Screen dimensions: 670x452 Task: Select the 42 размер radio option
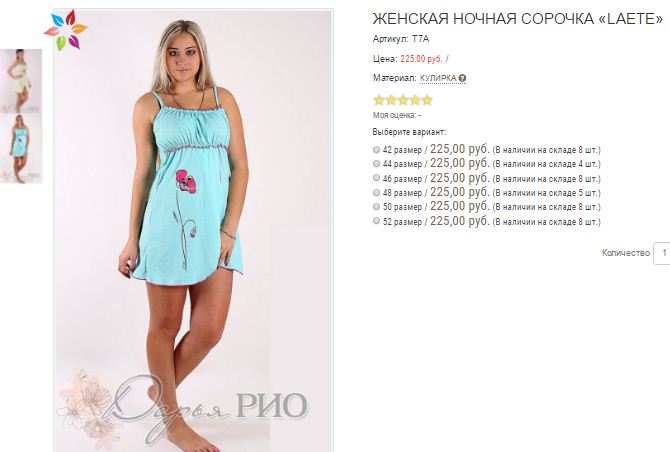point(376,150)
